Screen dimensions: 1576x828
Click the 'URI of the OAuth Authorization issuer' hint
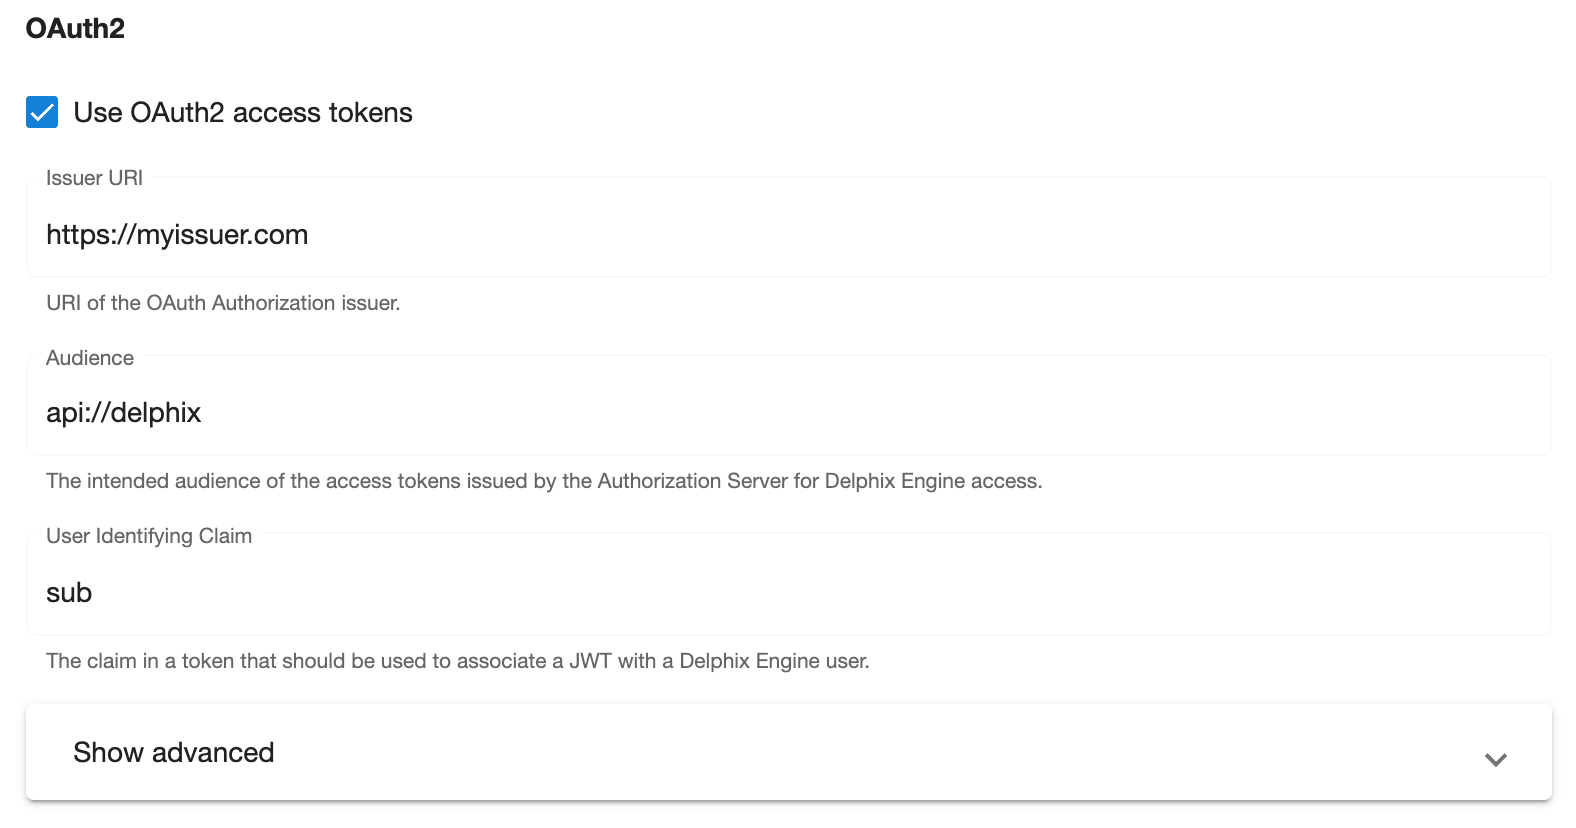tap(223, 303)
